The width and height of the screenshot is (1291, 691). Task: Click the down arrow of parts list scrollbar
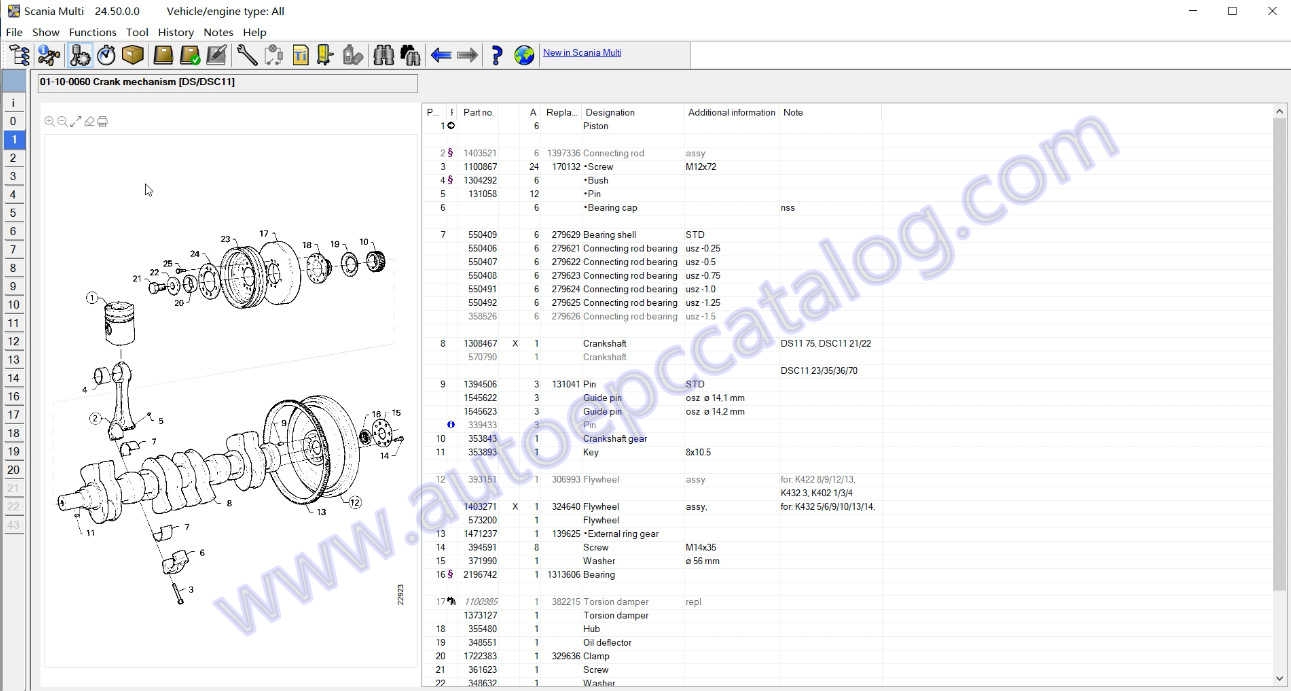tap(1279, 679)
